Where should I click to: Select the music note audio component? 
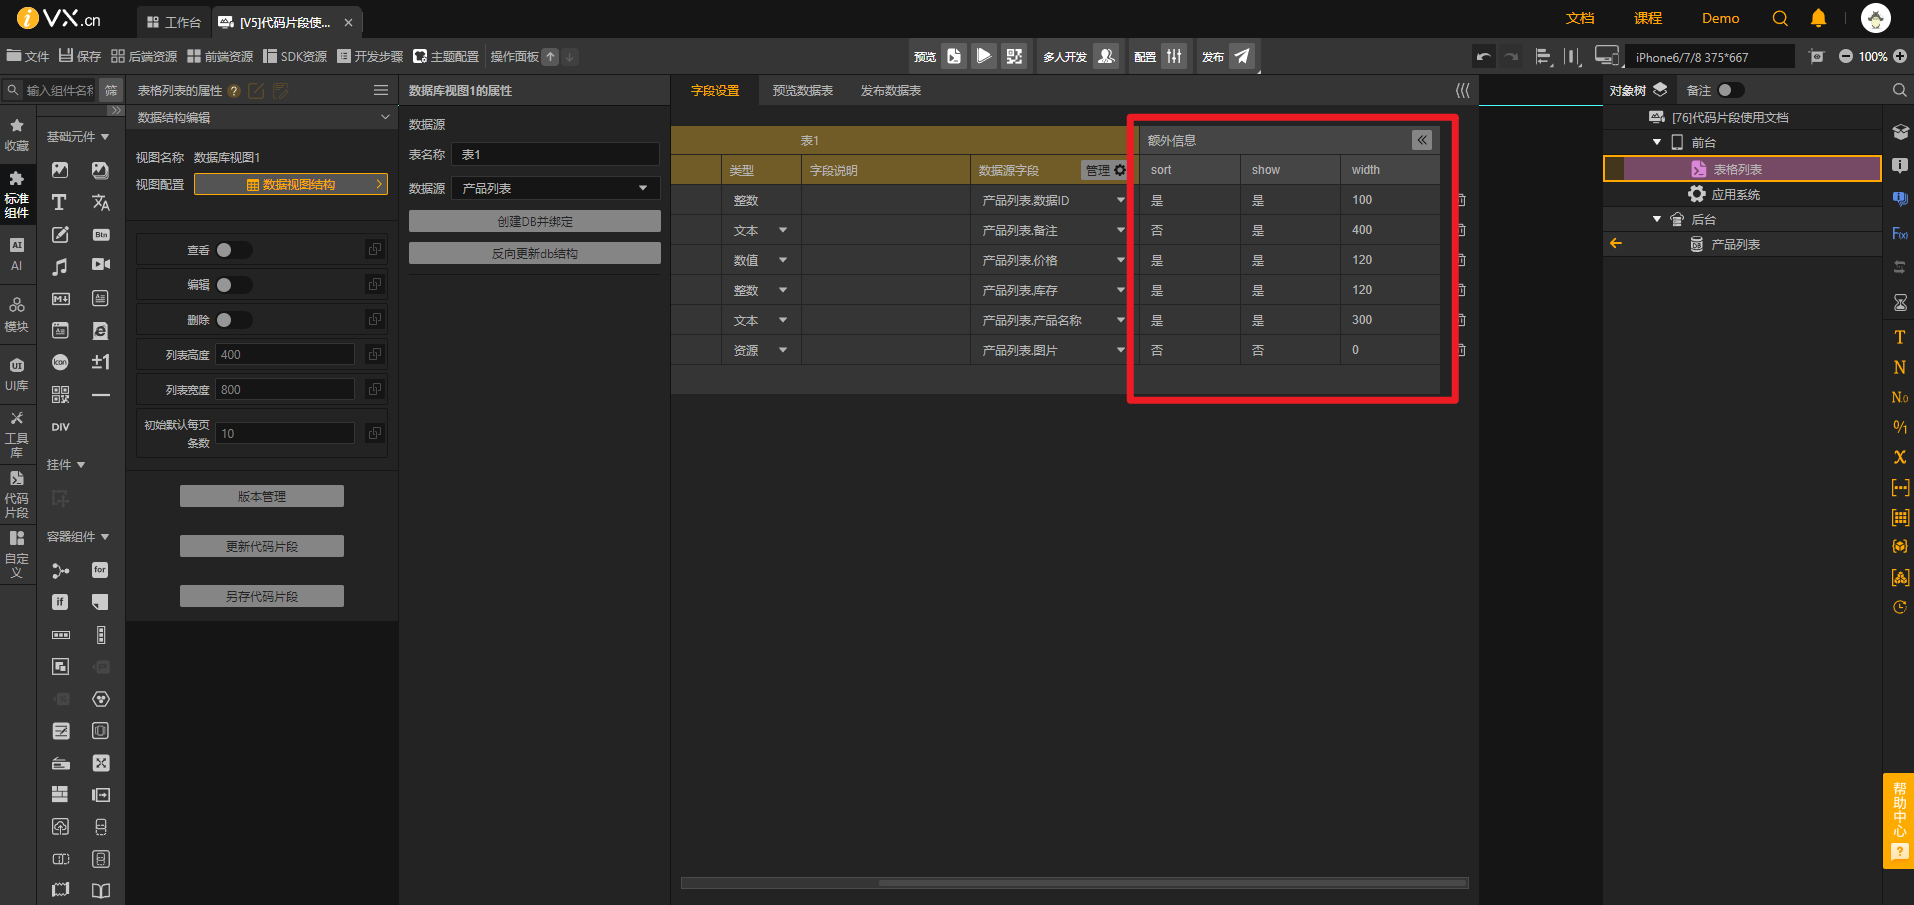click(x=60, y=267)
